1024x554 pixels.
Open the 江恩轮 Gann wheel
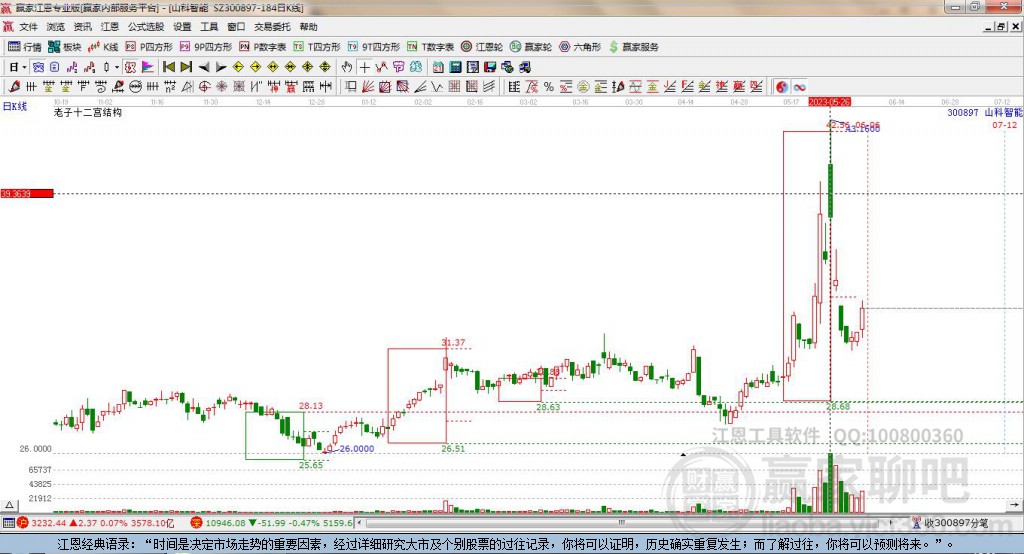[x=482, y=47]
